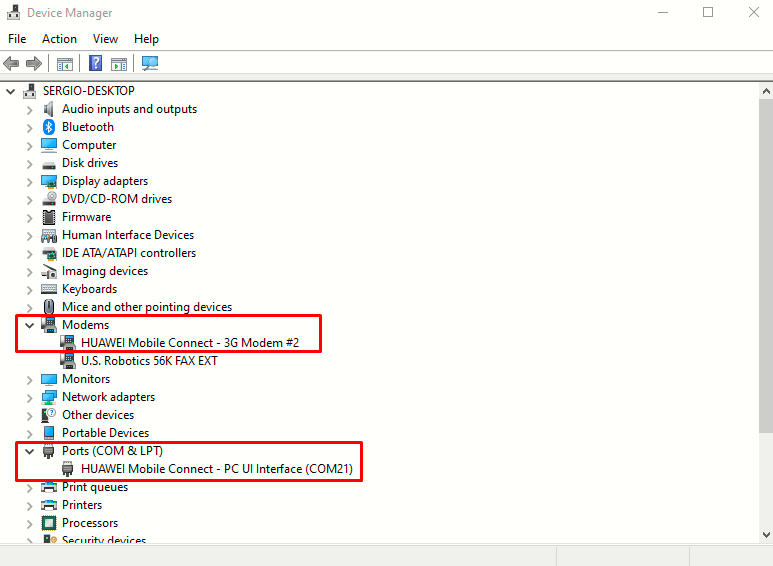Click scan for hardware changes monitor icon

[x=150, y=63]
